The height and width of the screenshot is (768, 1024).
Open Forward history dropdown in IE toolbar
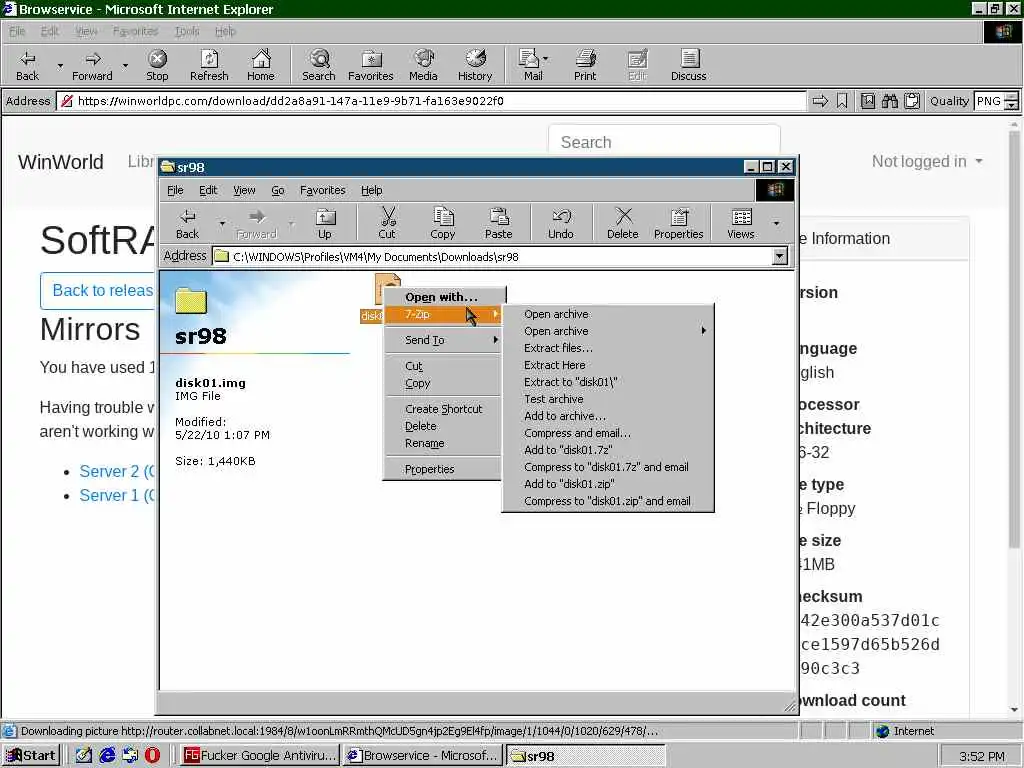pos(125,65)
